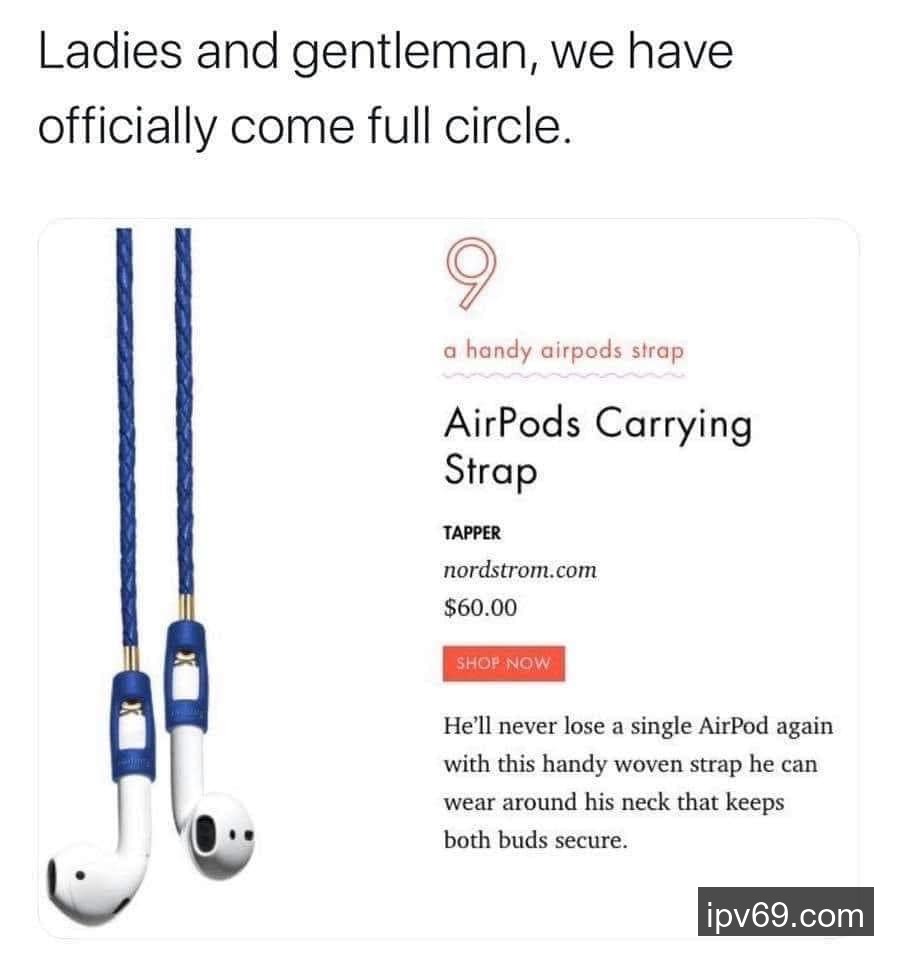The height and width of the screenshot is (960, 898).
Task: Select the product description paragraph
Action: click(x=638, y=782)
